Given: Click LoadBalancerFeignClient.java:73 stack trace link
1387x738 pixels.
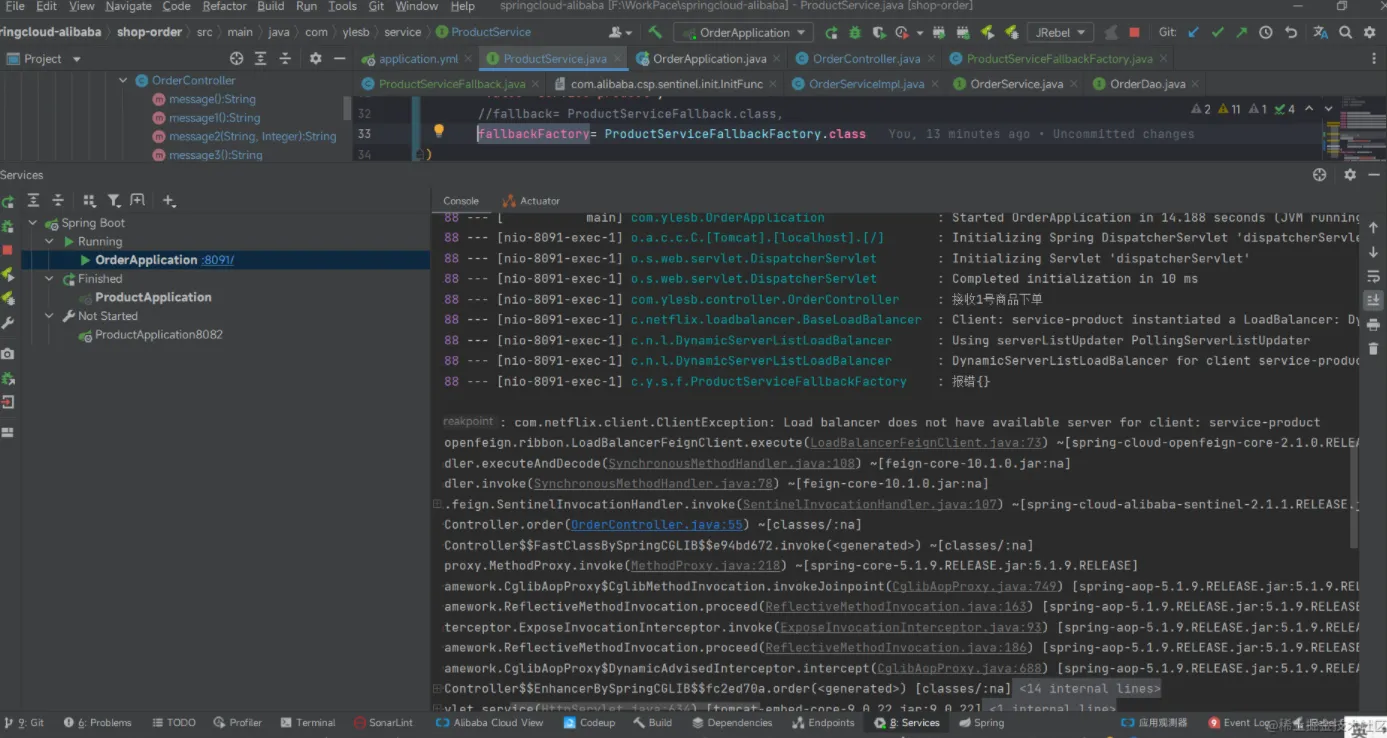Looking at the screenshot, I should tap(926, 442).
